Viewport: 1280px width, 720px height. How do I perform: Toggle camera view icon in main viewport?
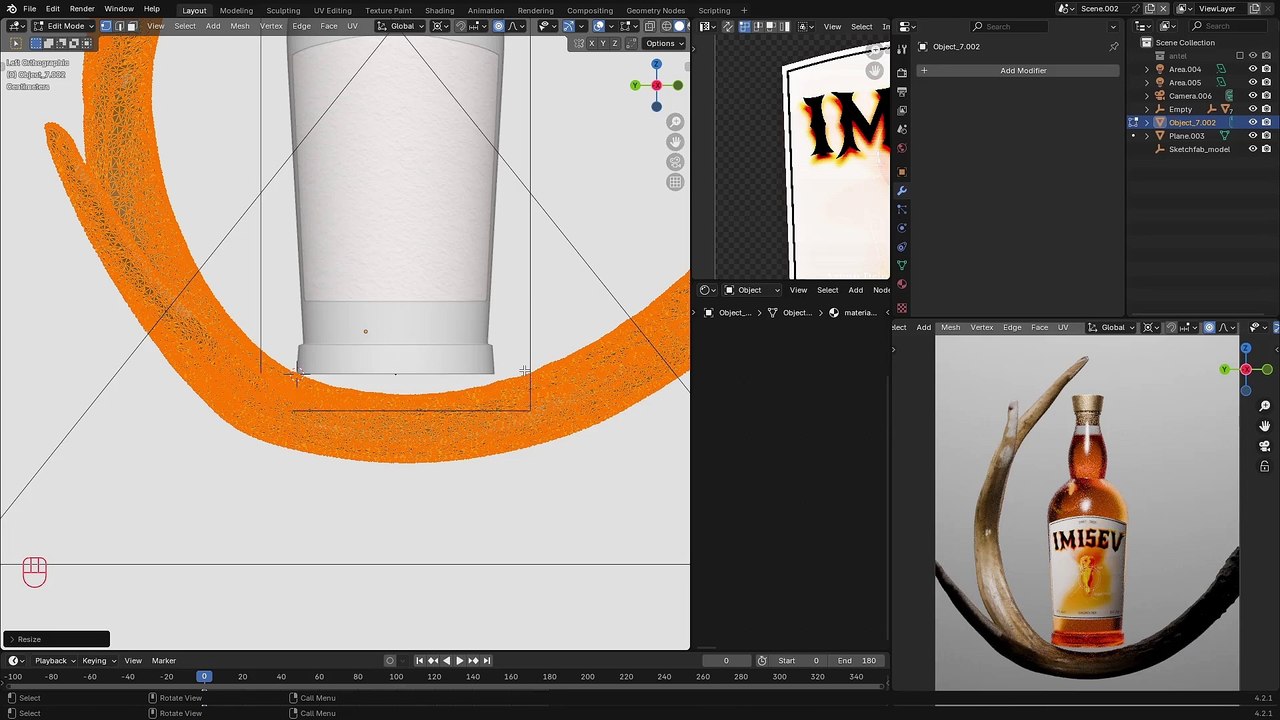(x=675, y=162)
